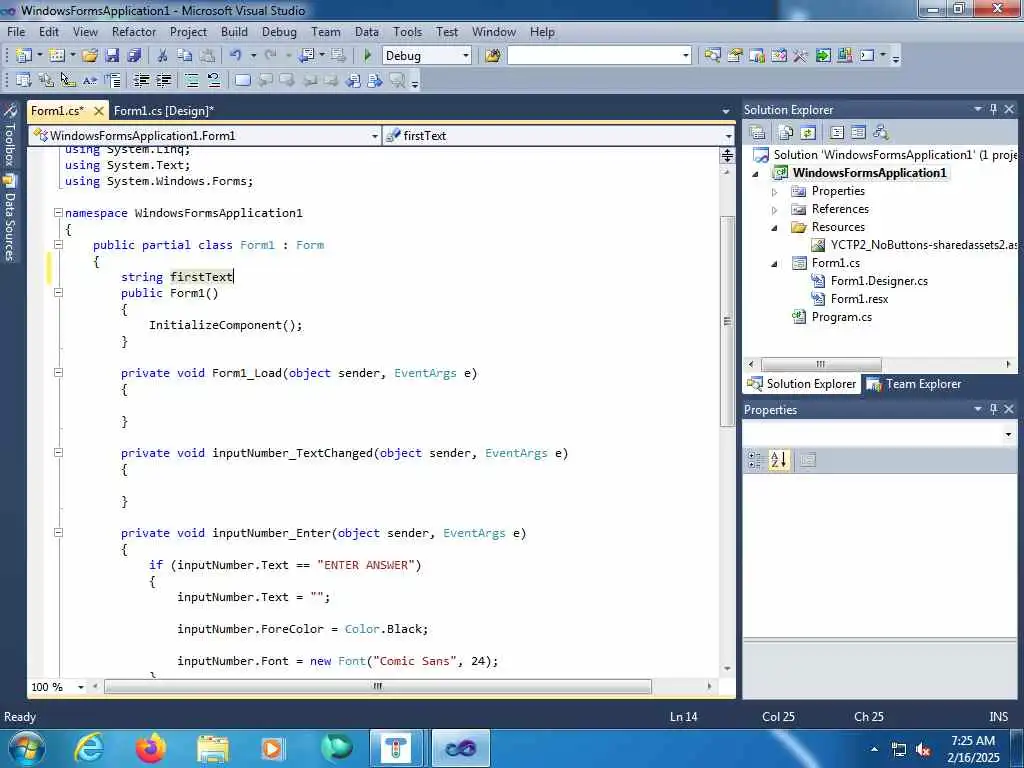Open the Command Window toolbar icon
This screenshot has width=1024, height=768.
867,56
